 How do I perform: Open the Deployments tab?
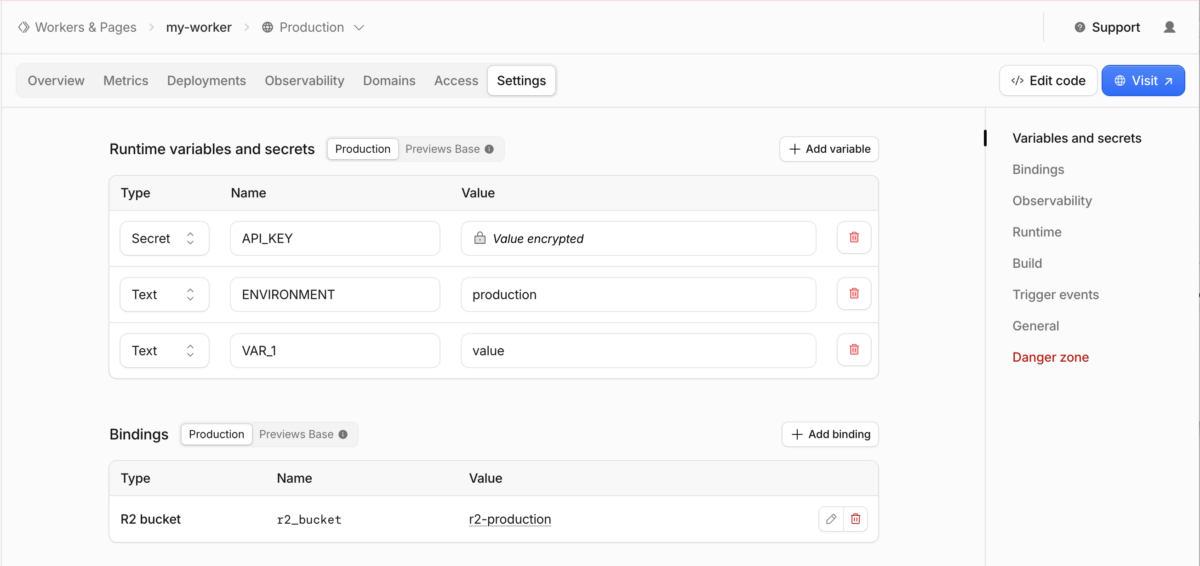point(206,81)
